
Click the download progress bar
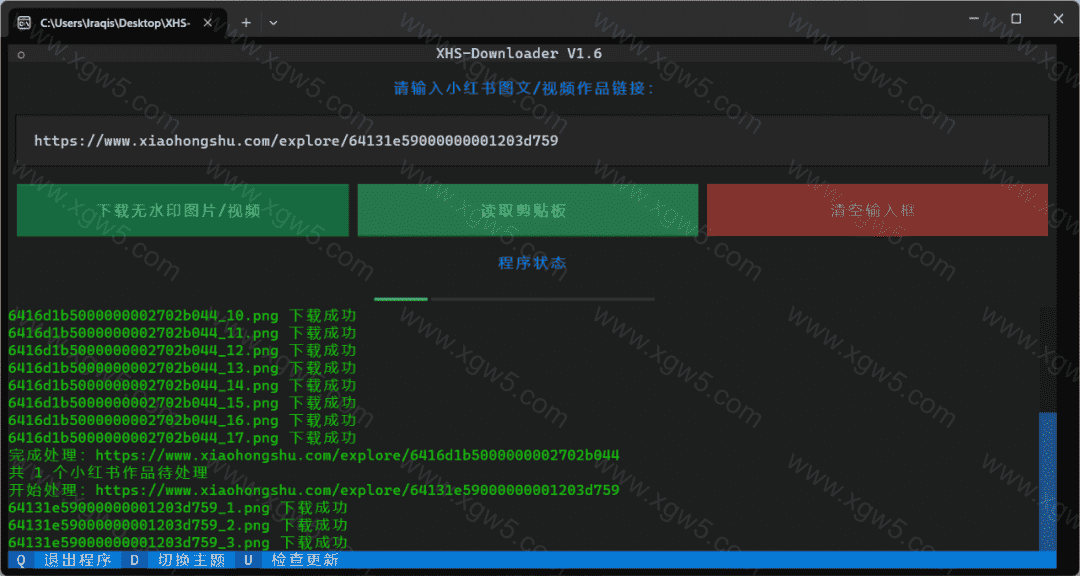514,298
